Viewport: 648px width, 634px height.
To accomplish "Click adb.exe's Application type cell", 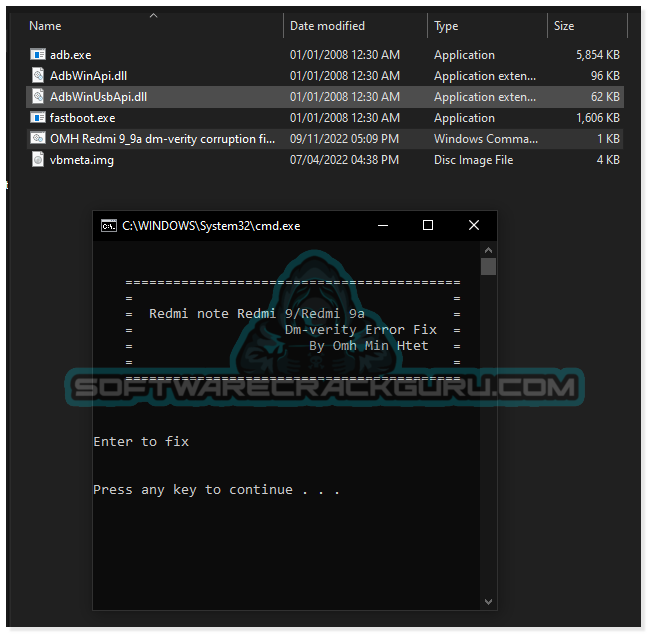I will click(x=464, y=55).
